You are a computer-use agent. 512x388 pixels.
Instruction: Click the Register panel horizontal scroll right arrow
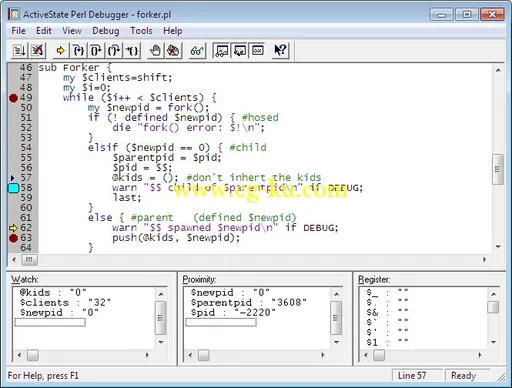480,355
